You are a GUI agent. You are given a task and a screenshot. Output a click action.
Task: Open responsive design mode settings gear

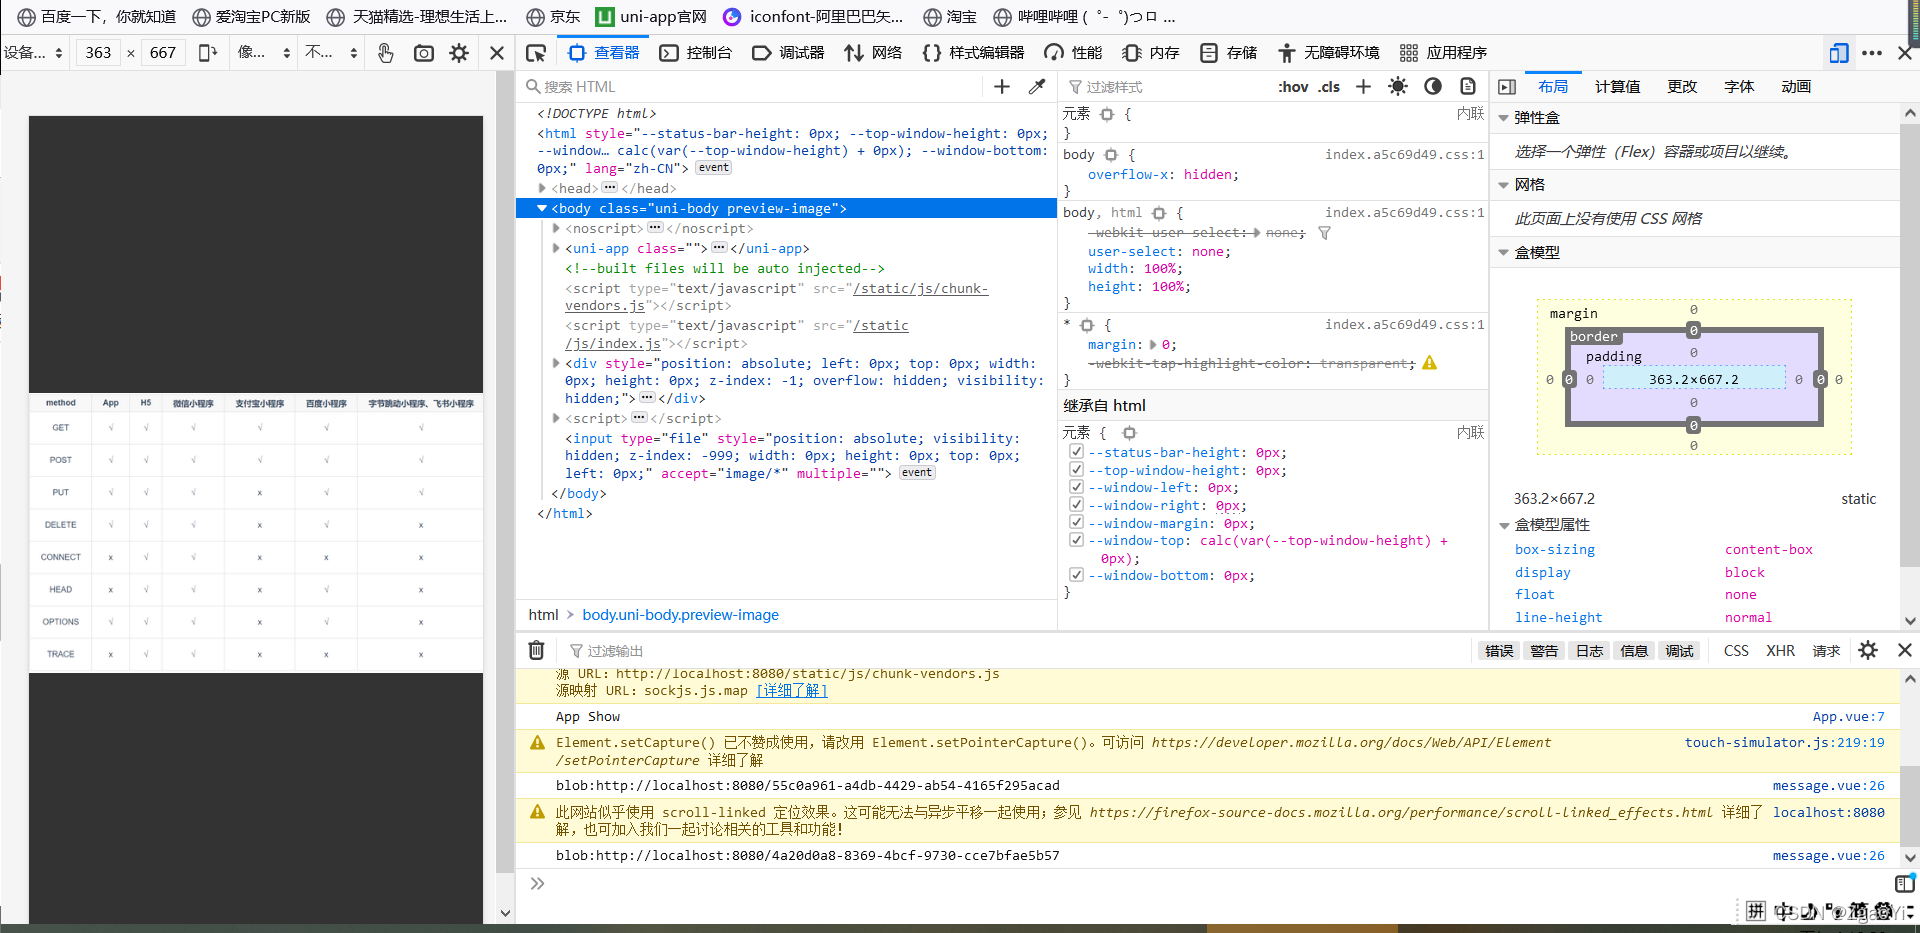[x=459, y=53]
